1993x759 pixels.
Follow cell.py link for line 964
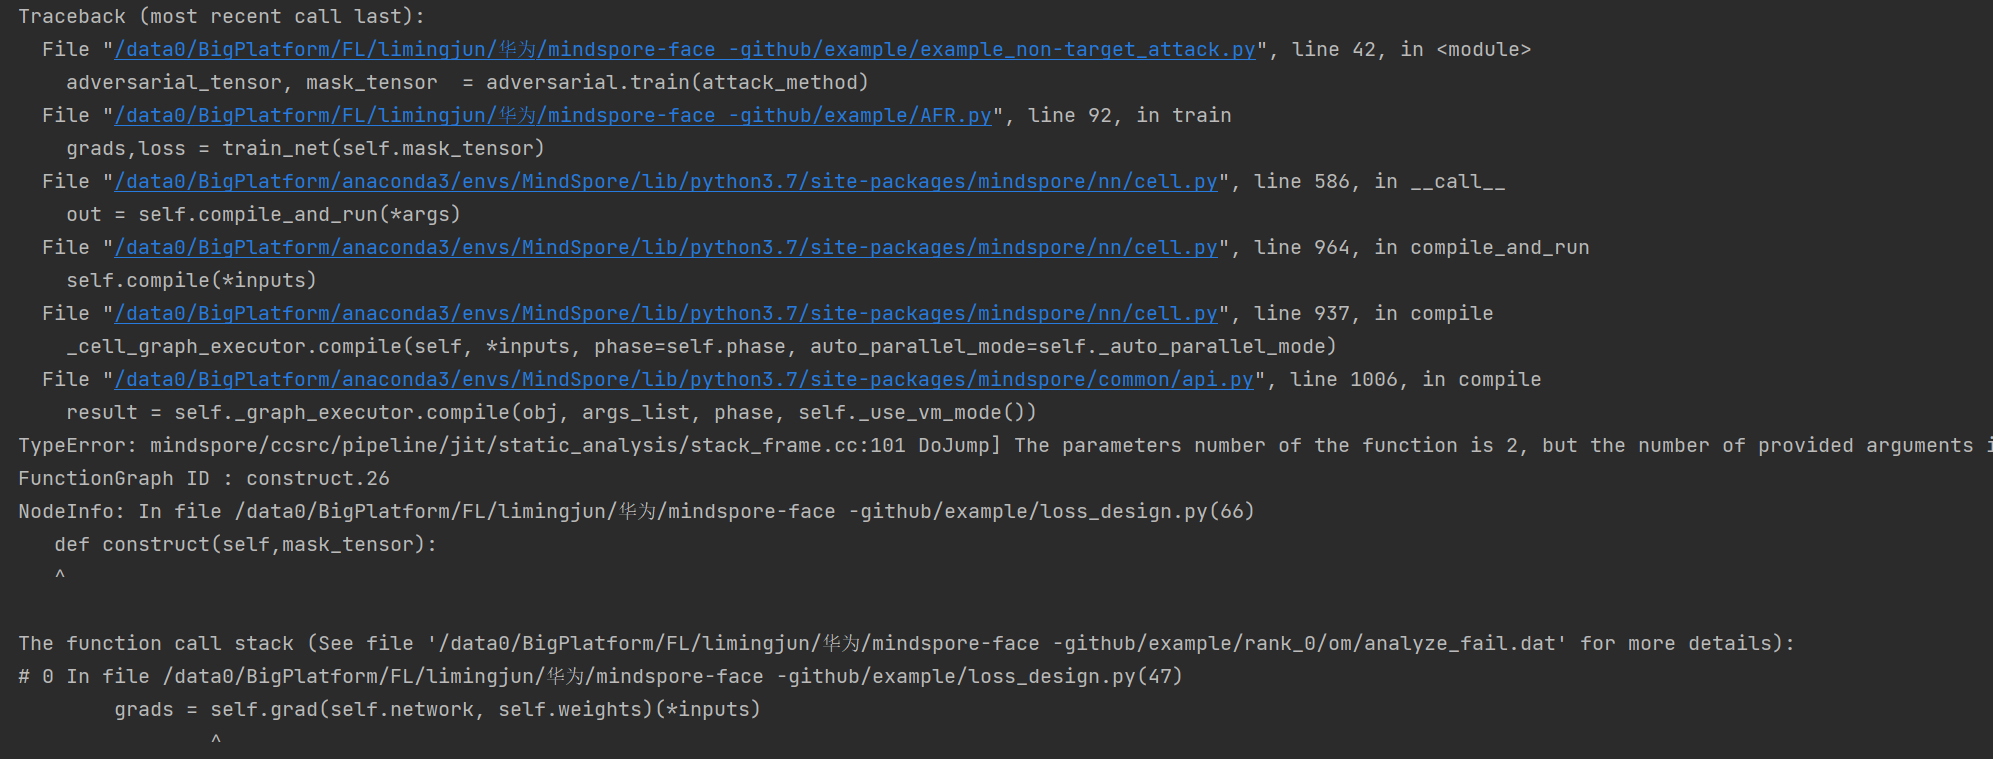tap(666, 248)
